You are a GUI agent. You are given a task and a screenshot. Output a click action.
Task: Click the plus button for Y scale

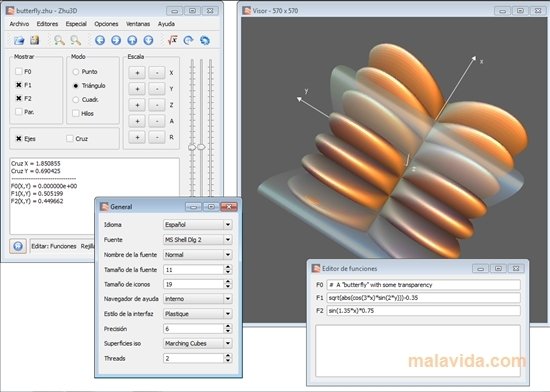point(137,89)
